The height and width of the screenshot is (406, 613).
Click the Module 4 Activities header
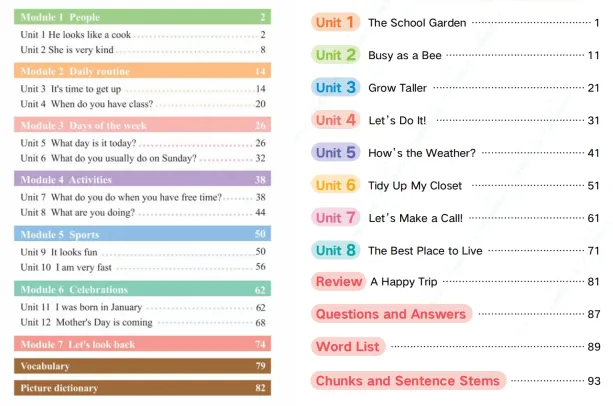(x=142, y=180)
